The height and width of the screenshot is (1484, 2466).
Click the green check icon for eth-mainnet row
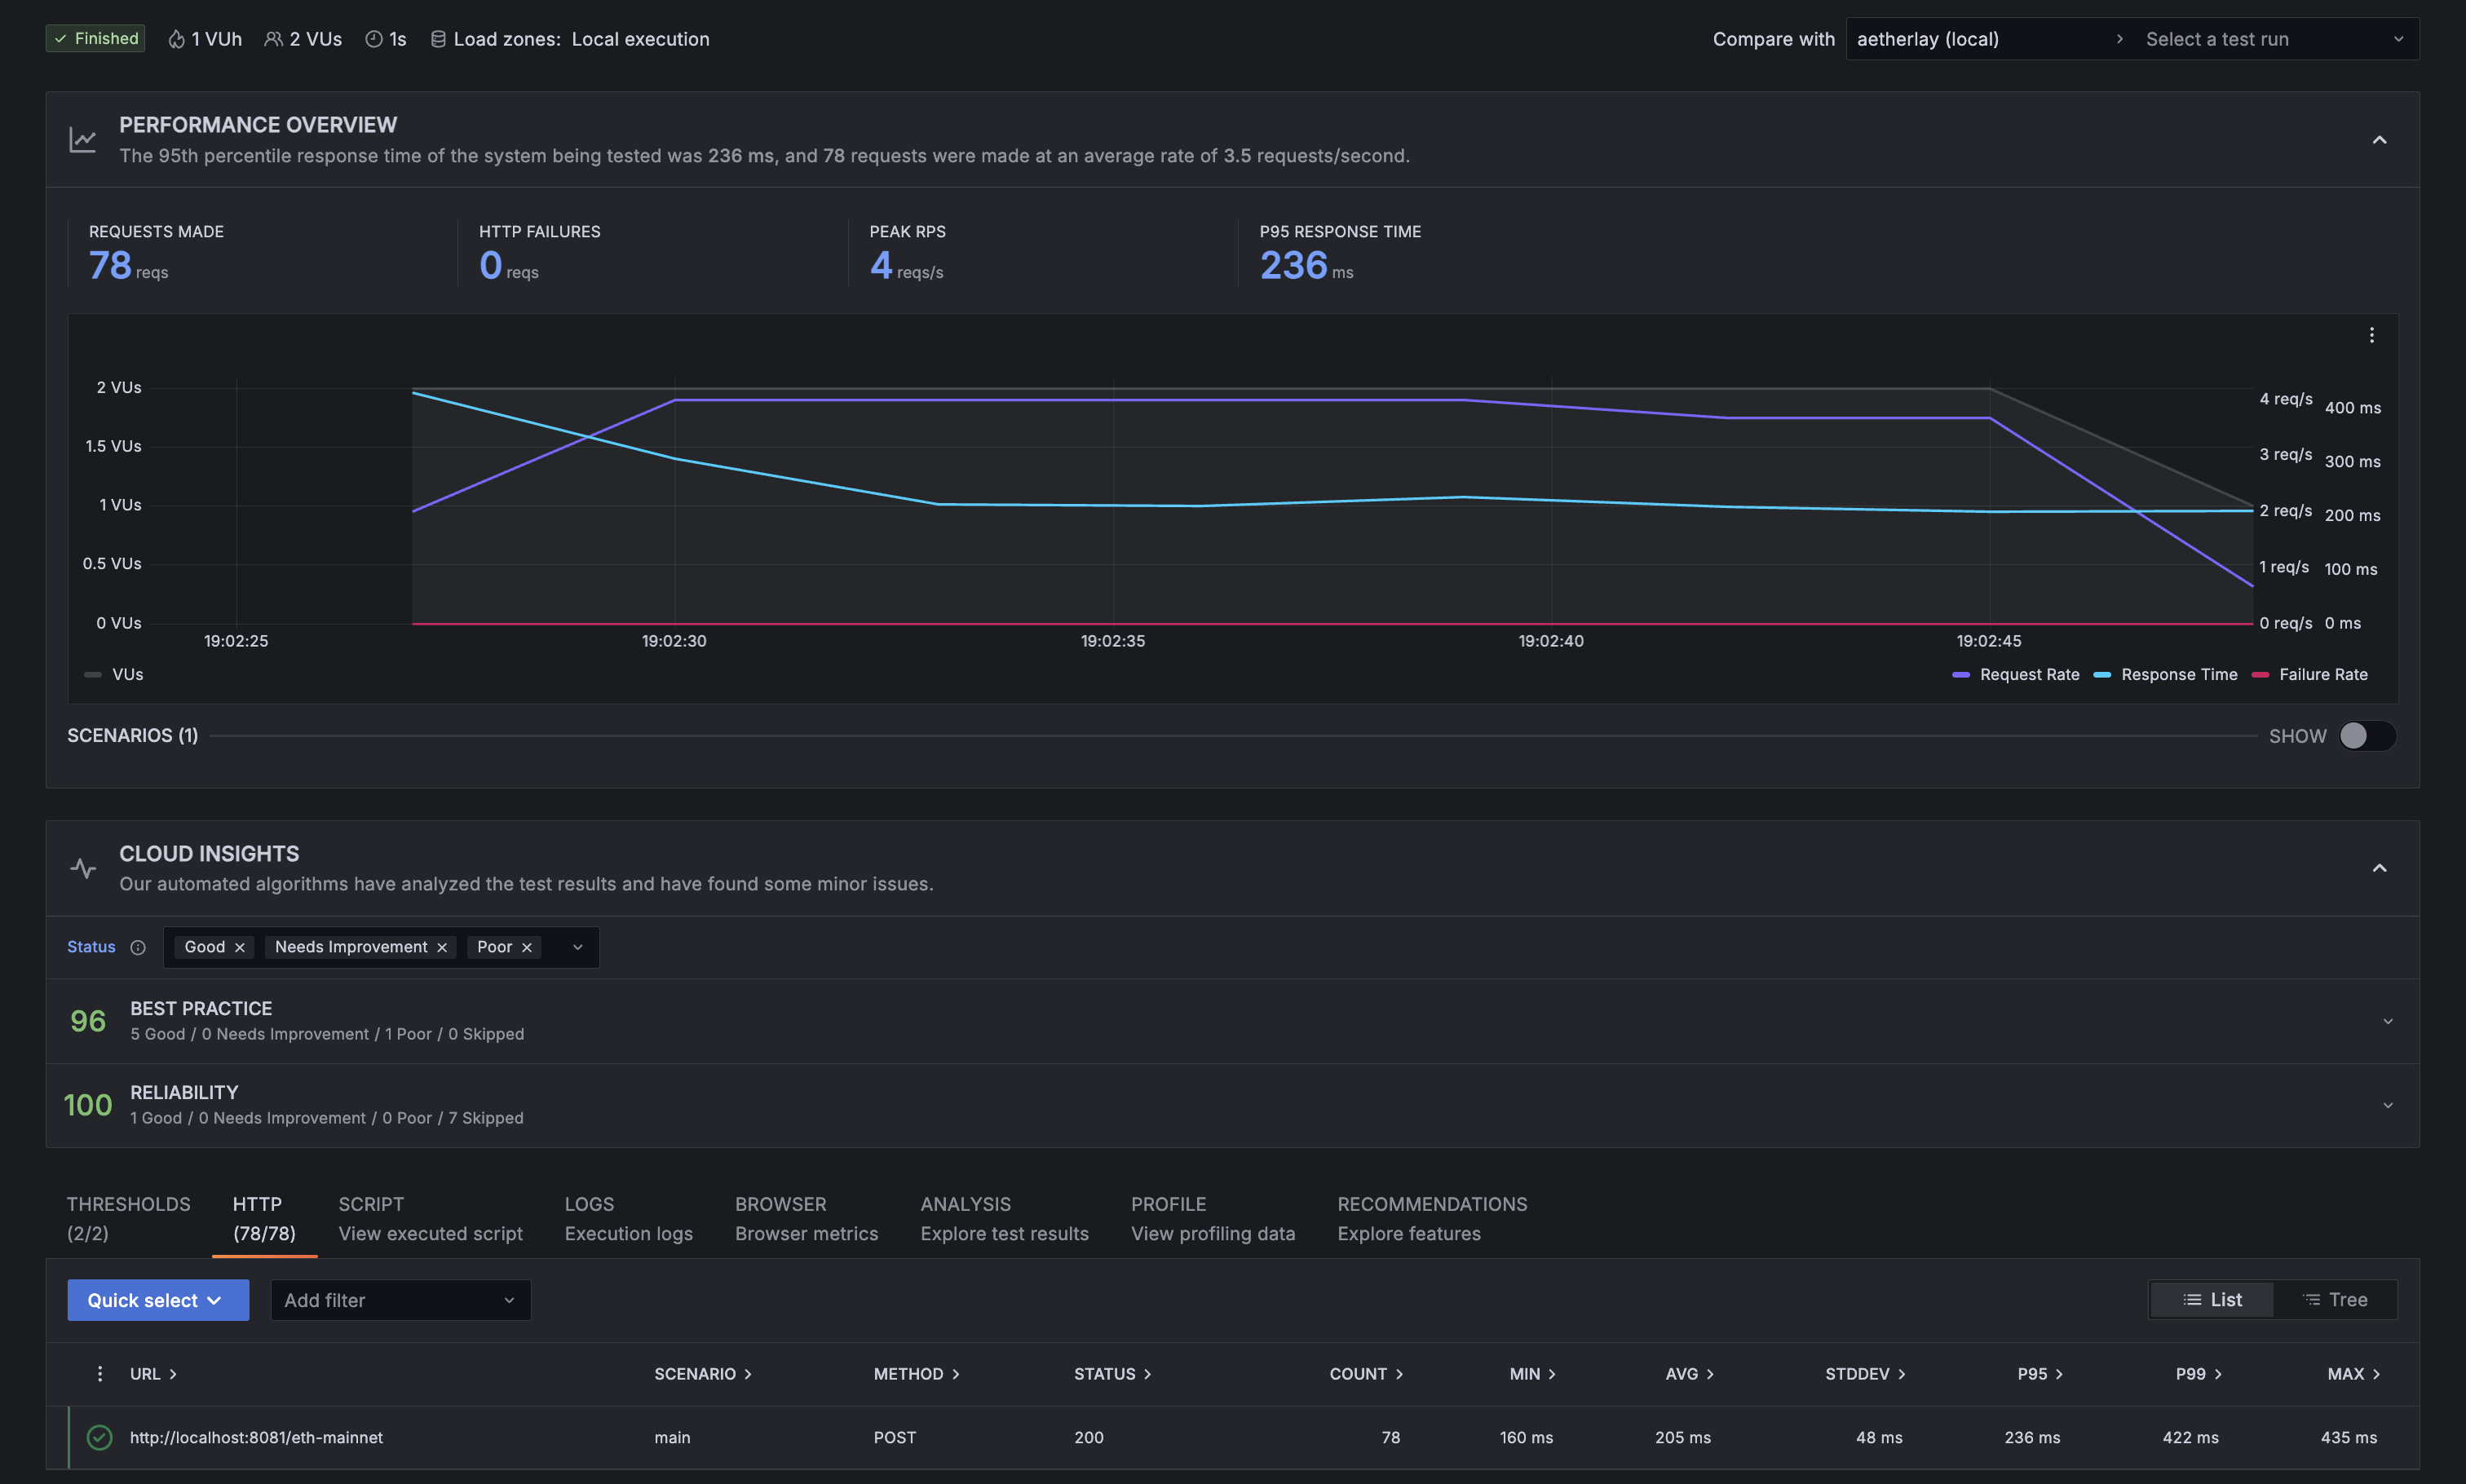coord(99,1437)
